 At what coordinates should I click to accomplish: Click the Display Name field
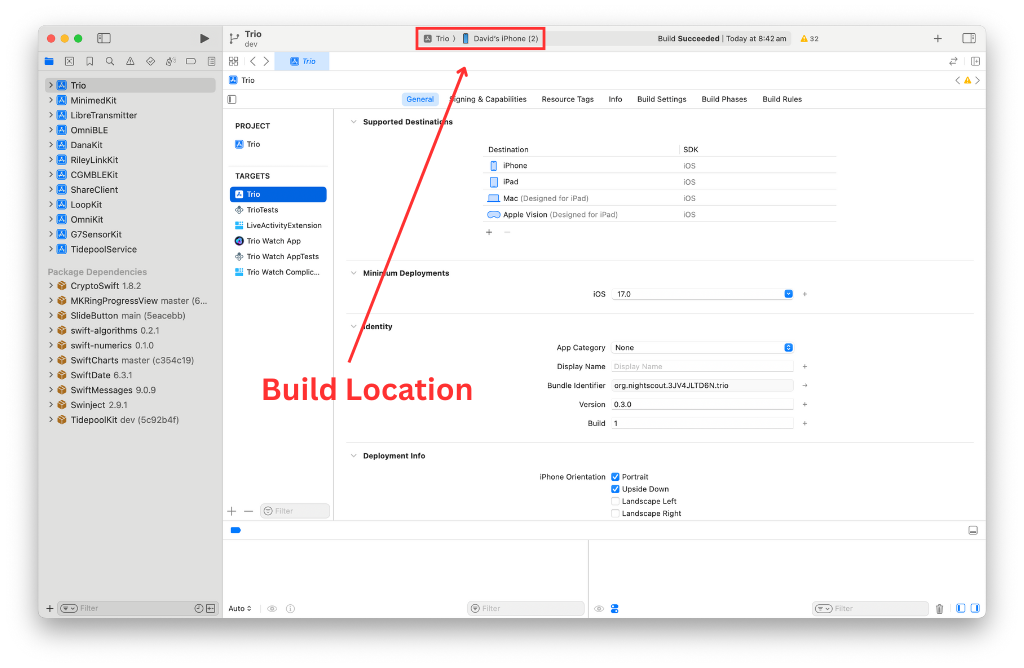tap(702, 367)
